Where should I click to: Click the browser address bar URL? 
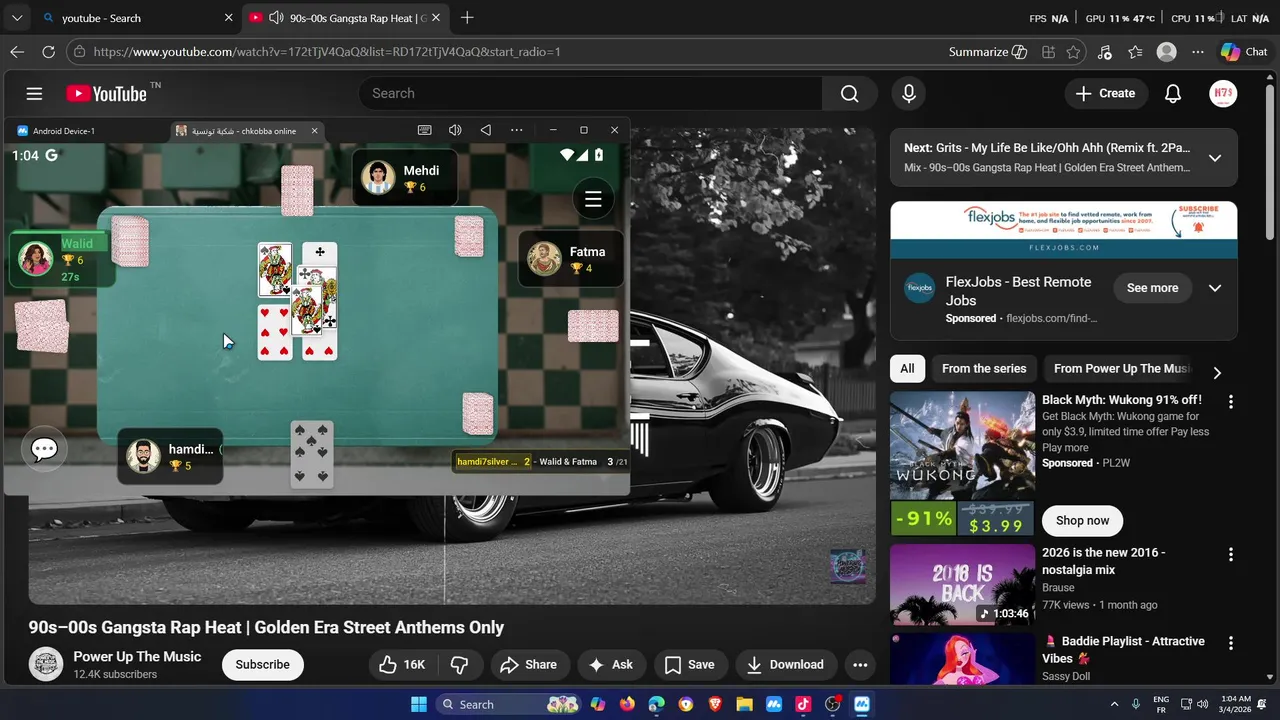(x=327, y=52)
